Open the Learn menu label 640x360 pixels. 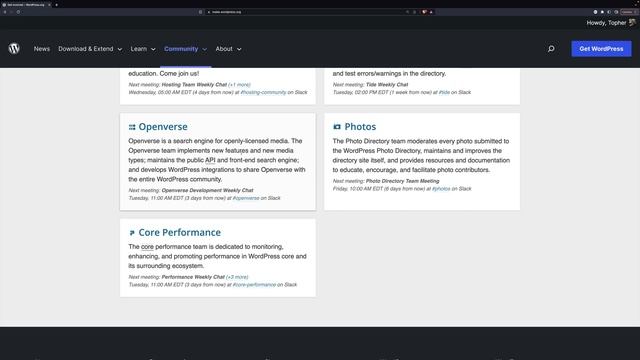tap(138, 49)
